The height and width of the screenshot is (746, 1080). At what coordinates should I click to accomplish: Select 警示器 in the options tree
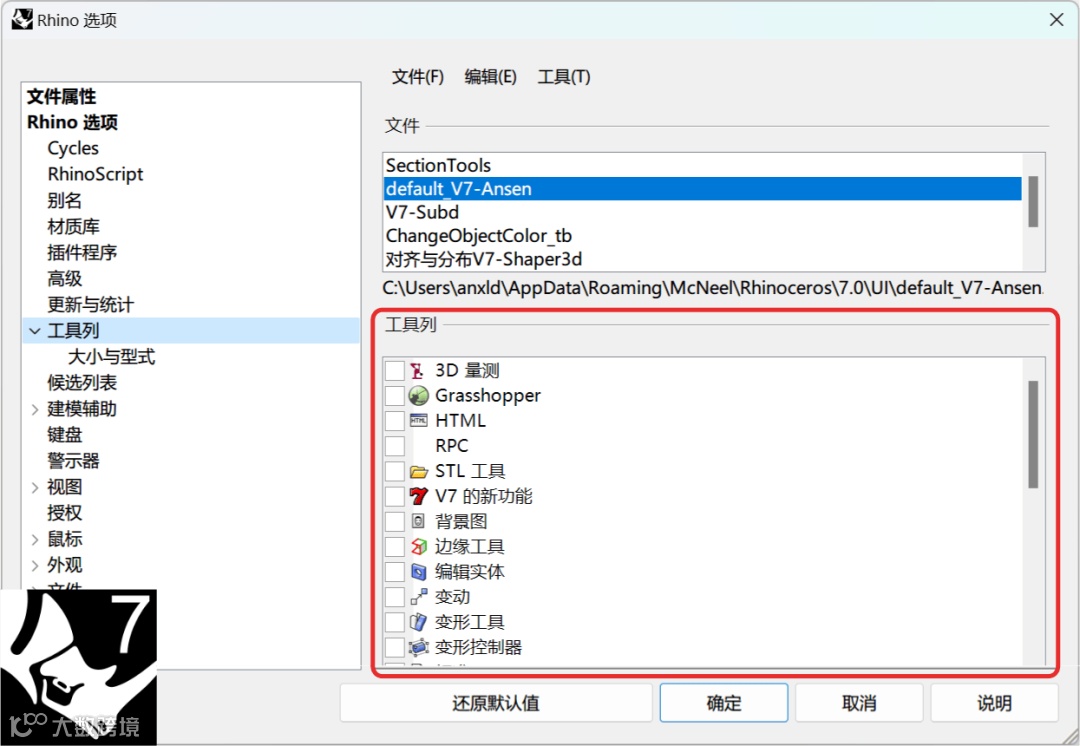coord(74,461)
